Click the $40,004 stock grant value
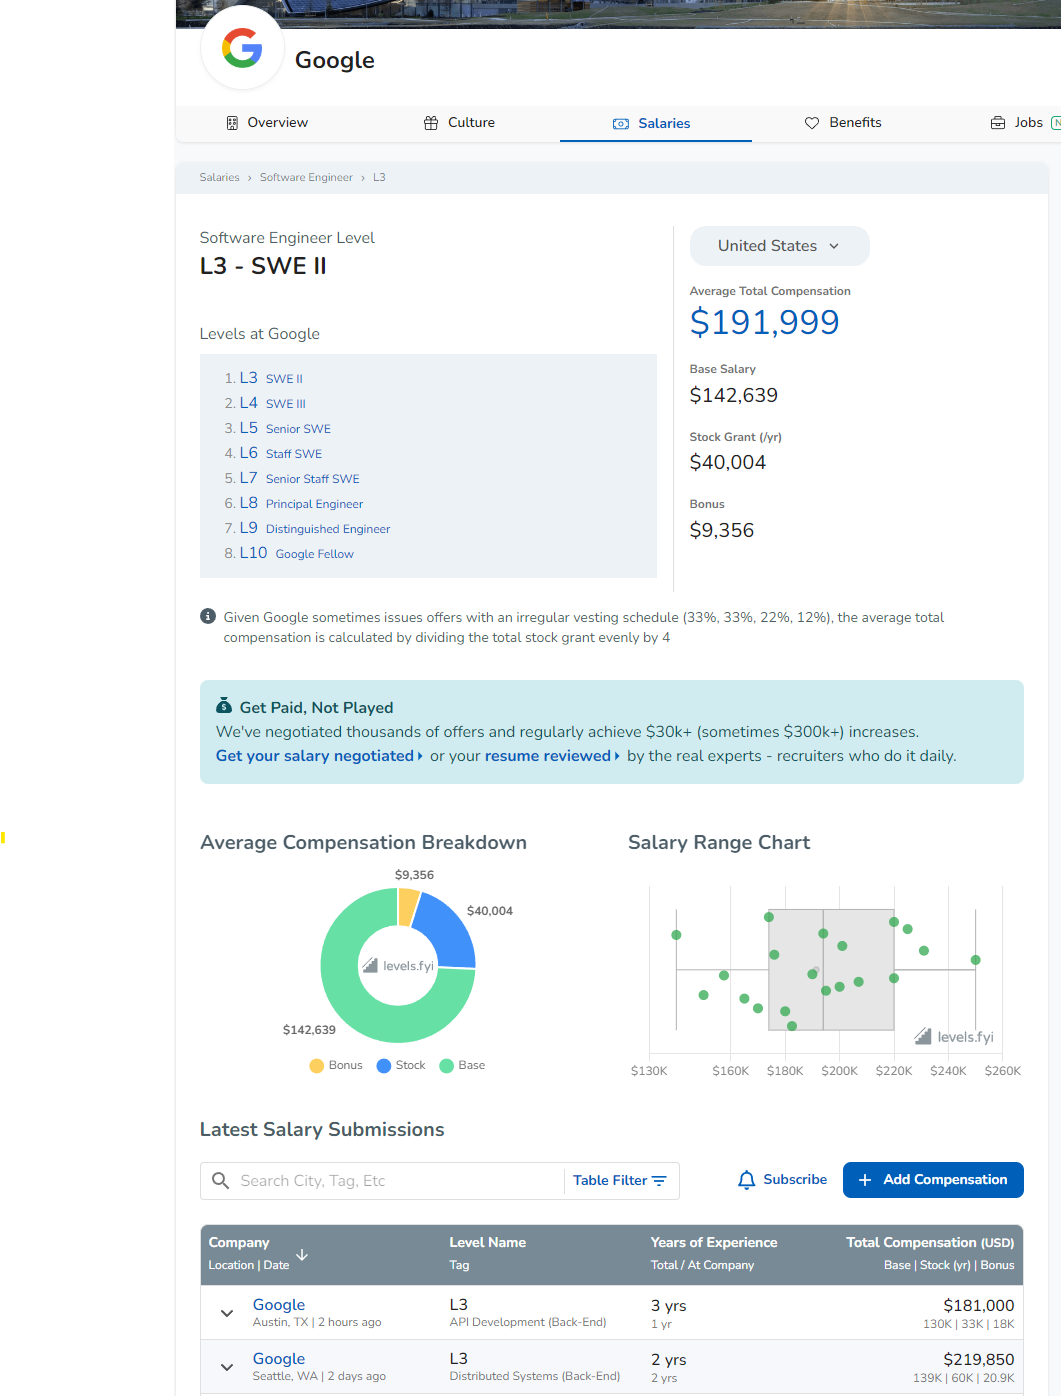Image resolution: width=1061 pixels, height=1396 pixels. point(728,462)
